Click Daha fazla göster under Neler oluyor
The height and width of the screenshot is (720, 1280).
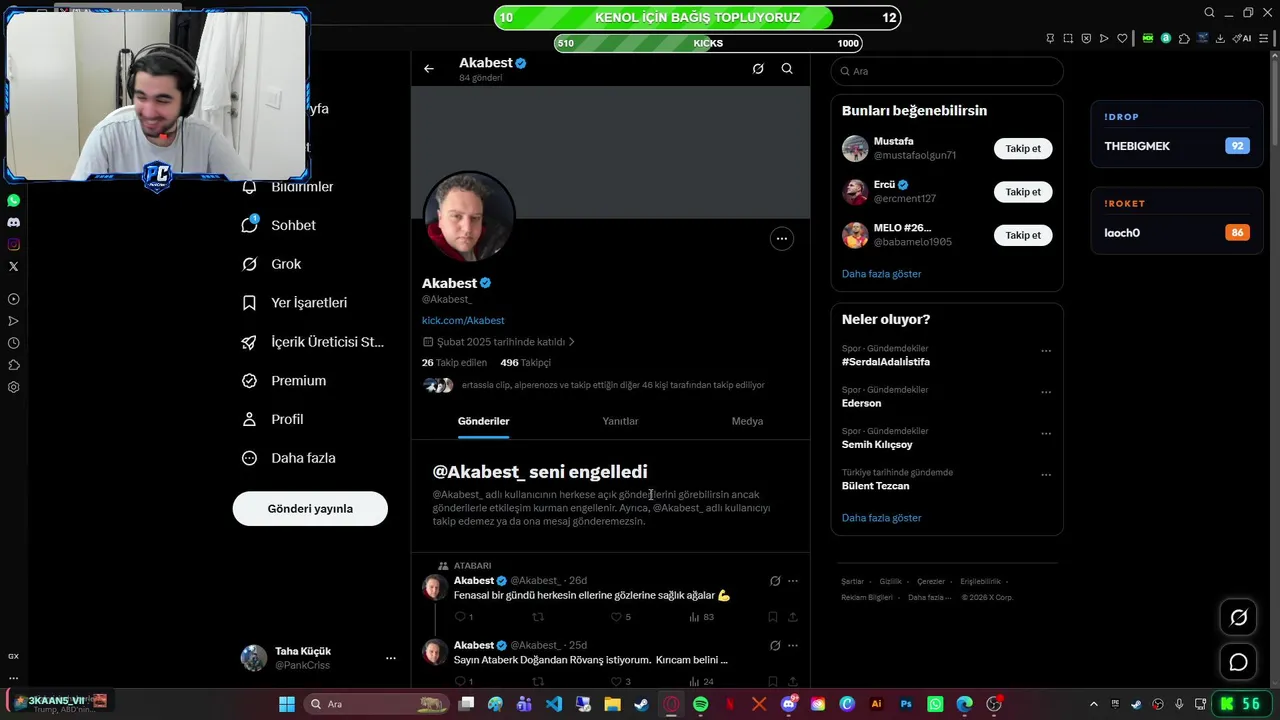pos(881,518)
